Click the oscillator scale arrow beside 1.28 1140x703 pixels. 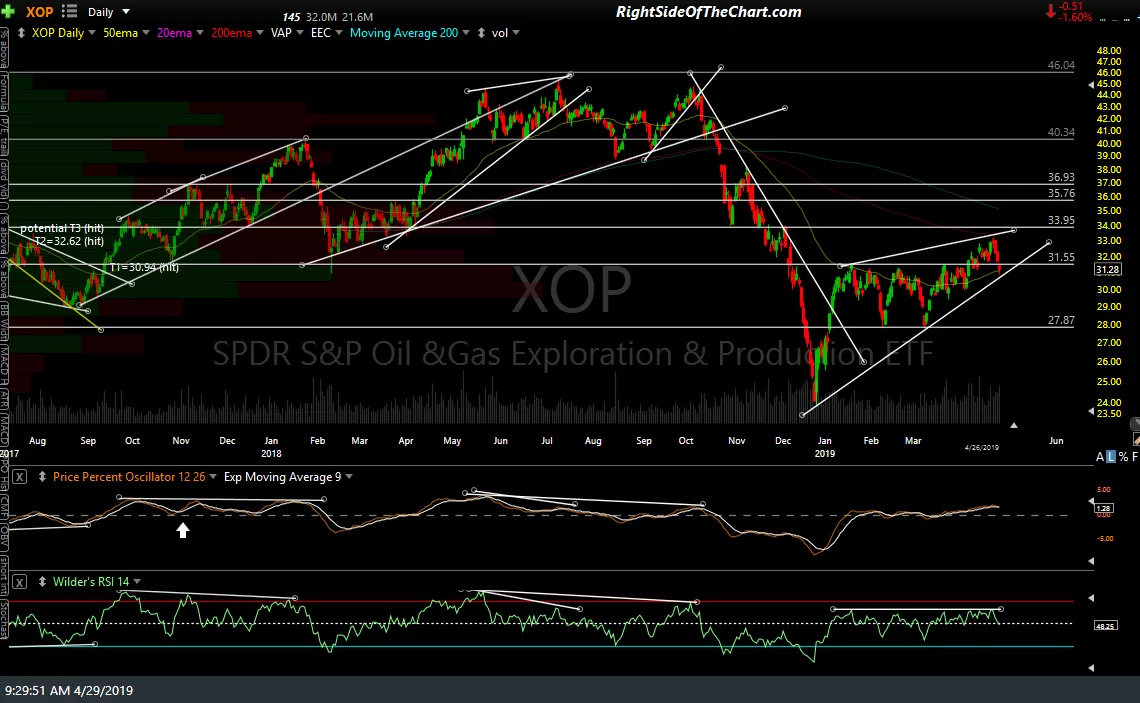(x=1091, y=501)
